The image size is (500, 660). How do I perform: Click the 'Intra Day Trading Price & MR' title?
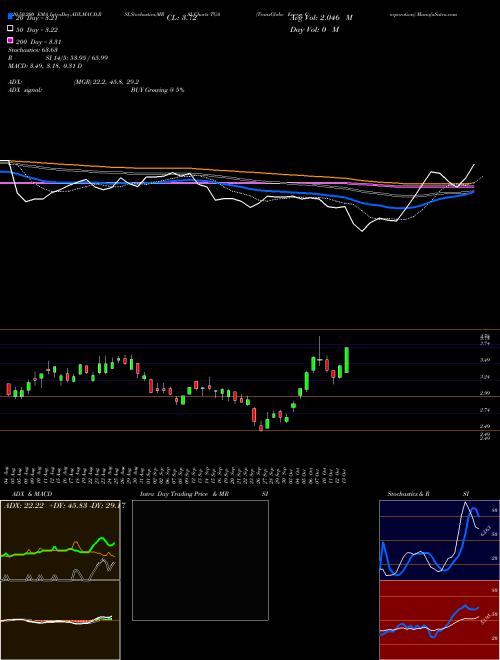184,494
